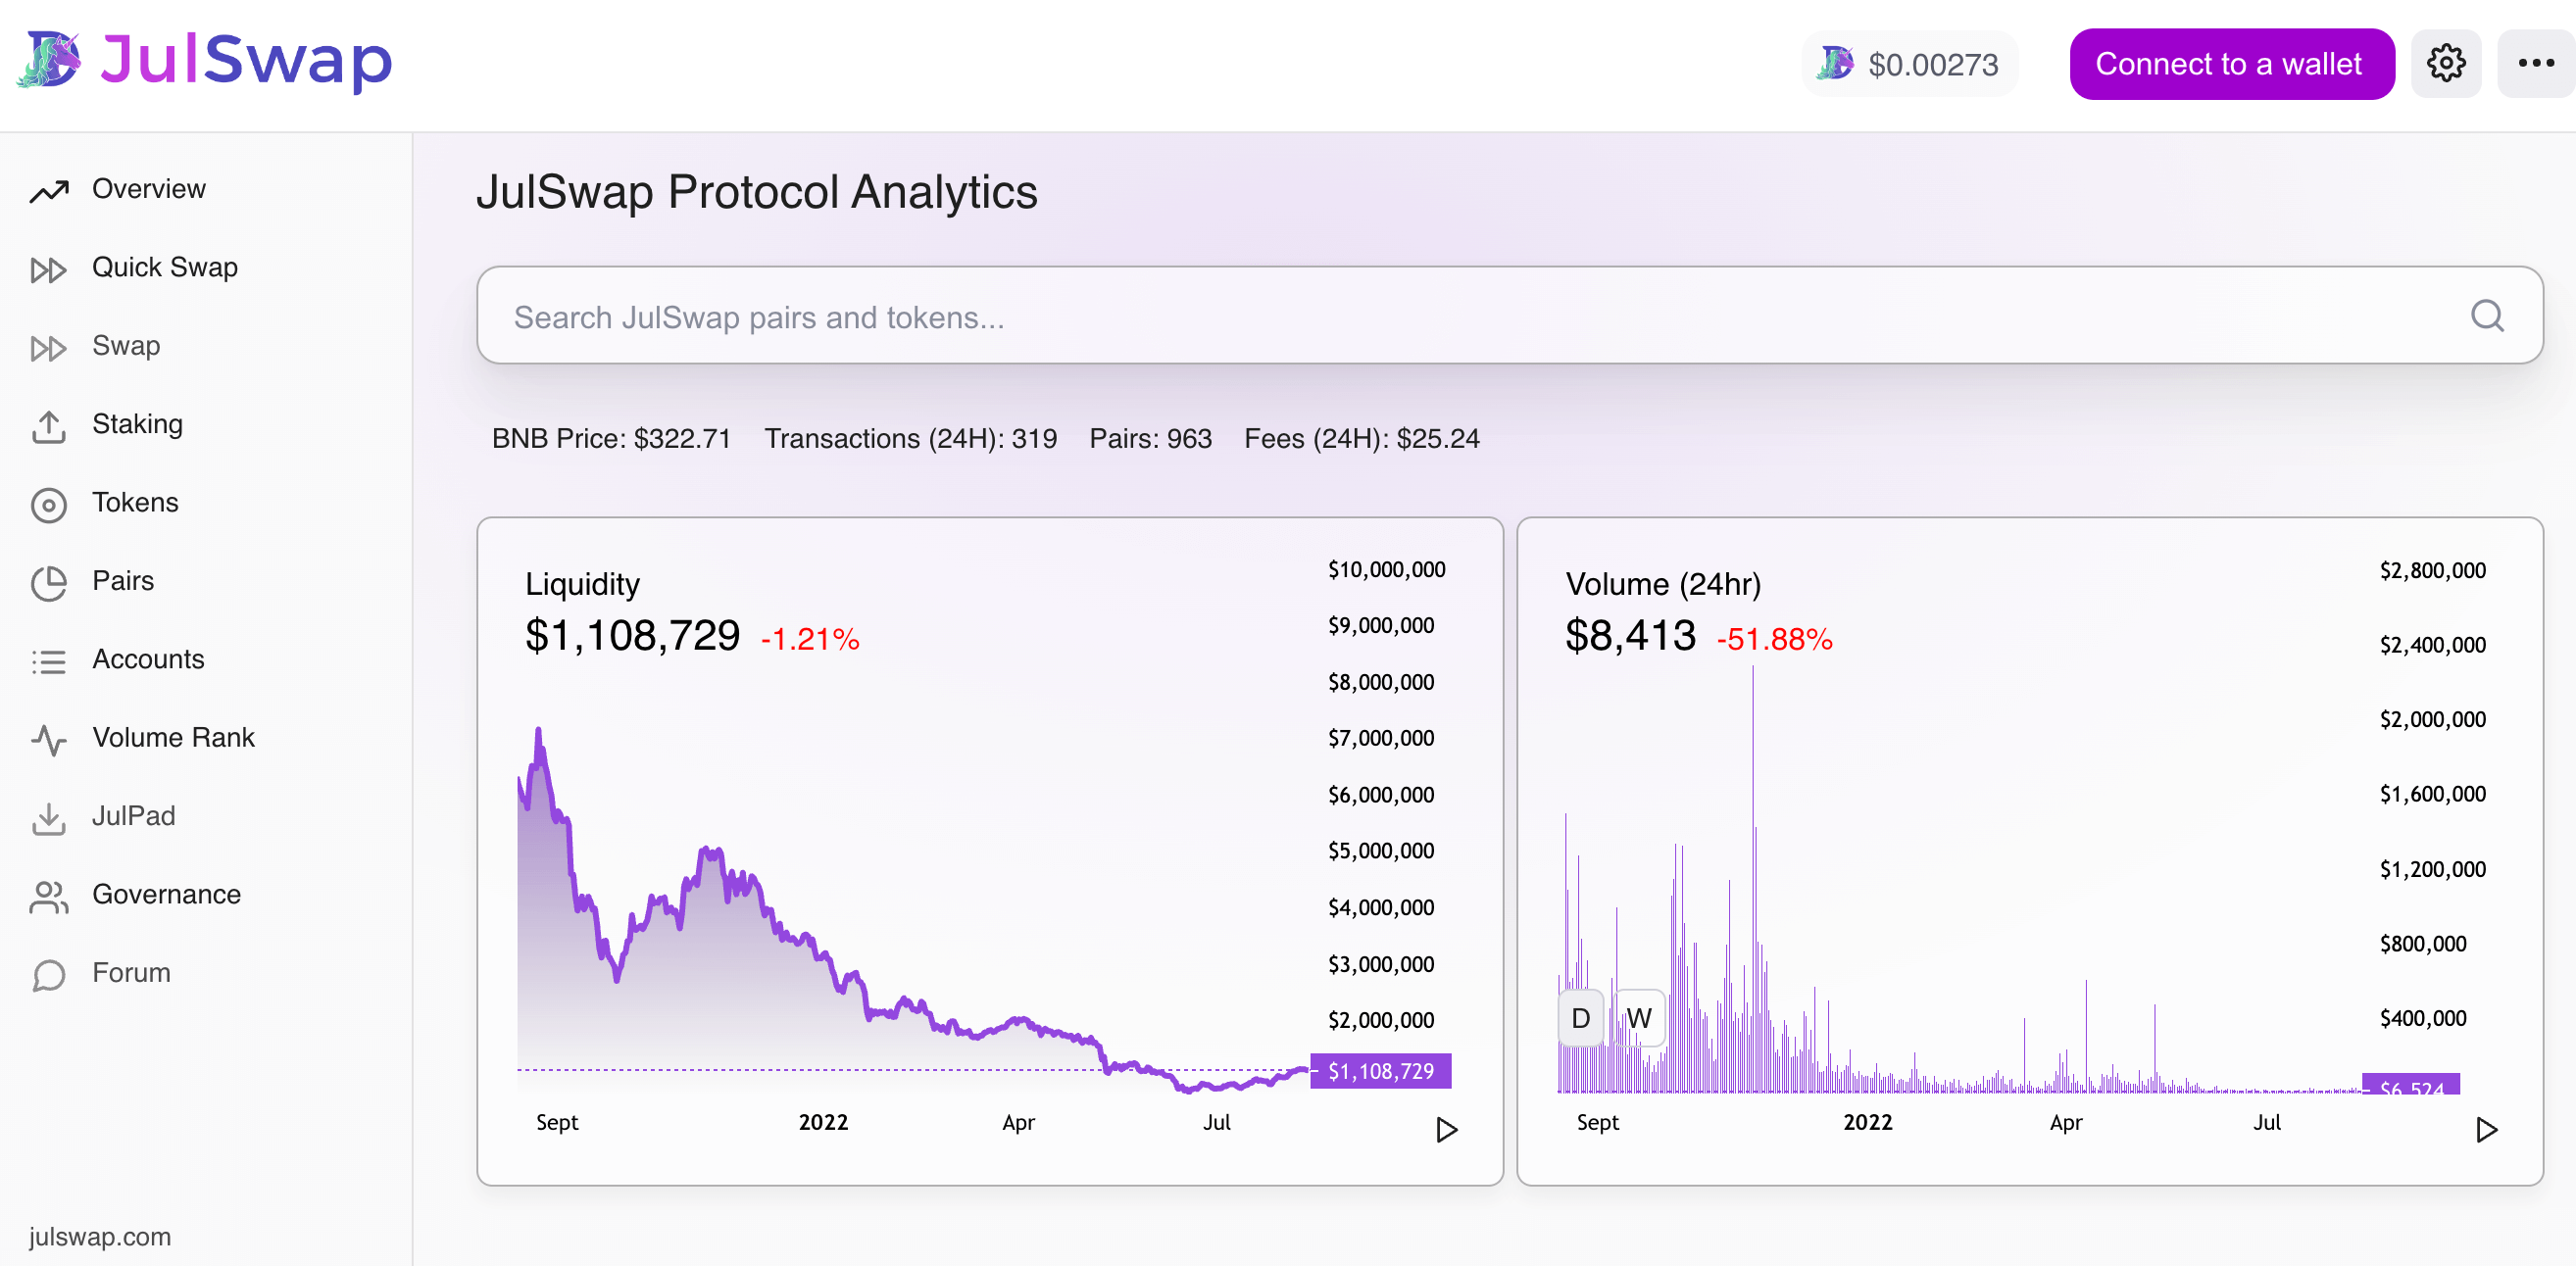Click the Tokens disc icon
Viewport: 2576px width, 1266px height.
48,505
